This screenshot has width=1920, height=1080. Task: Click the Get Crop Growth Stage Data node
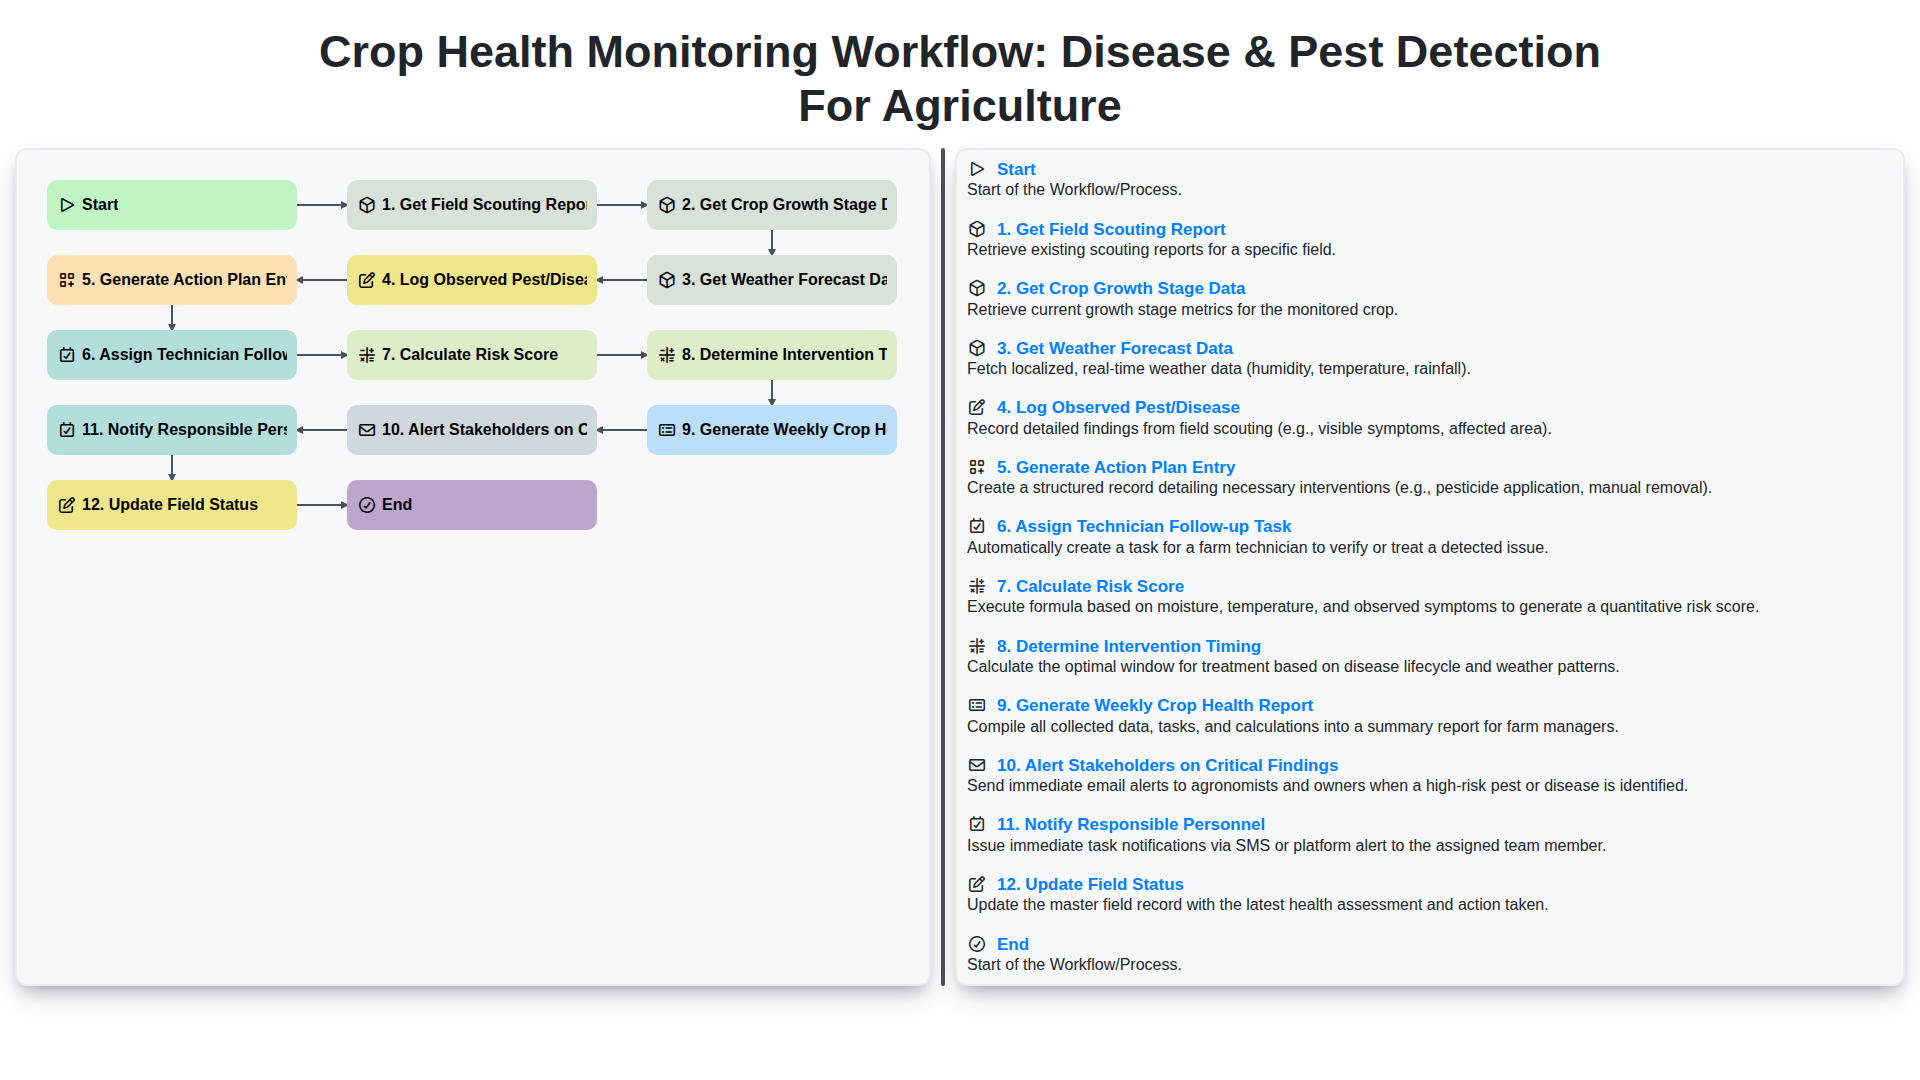(x=771, y=204)
